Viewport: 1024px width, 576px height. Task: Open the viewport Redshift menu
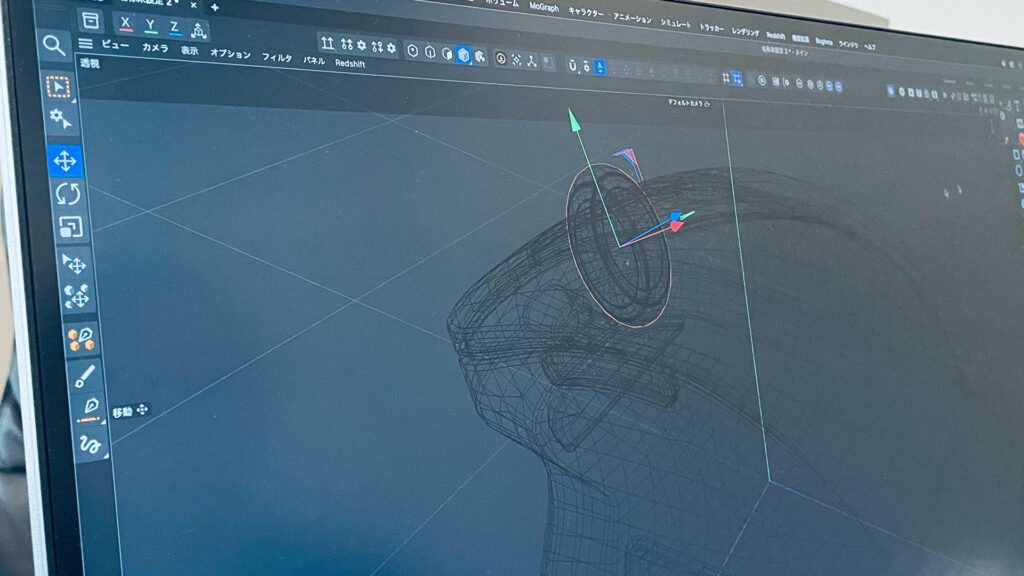[x=350, y=63]
